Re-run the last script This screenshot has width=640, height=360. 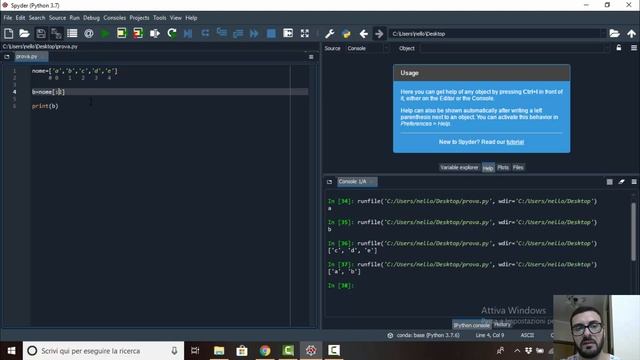pyautogui.click(x=171, y=33)
